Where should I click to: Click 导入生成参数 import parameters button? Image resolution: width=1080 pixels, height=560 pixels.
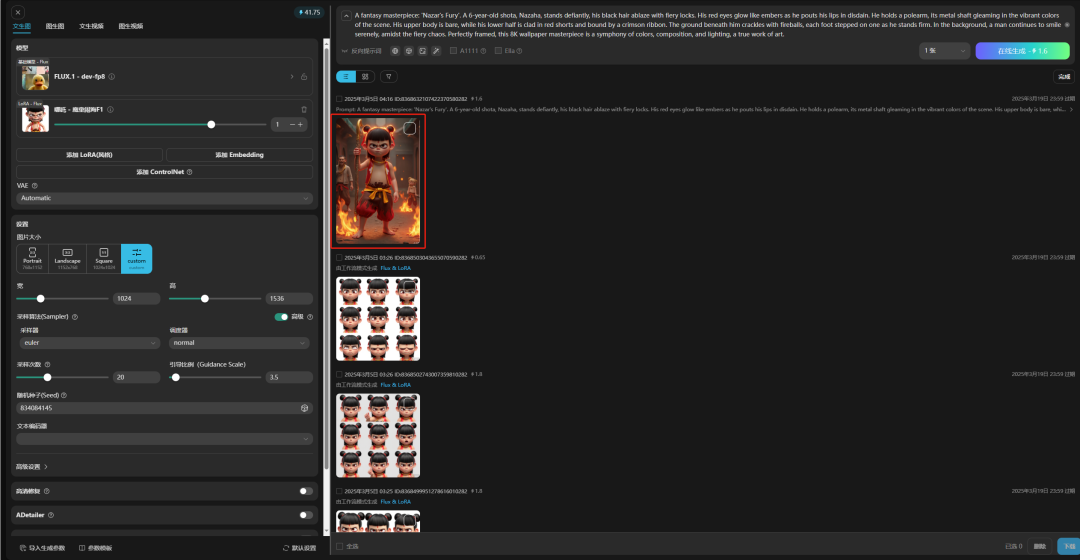tap(42, 548)
